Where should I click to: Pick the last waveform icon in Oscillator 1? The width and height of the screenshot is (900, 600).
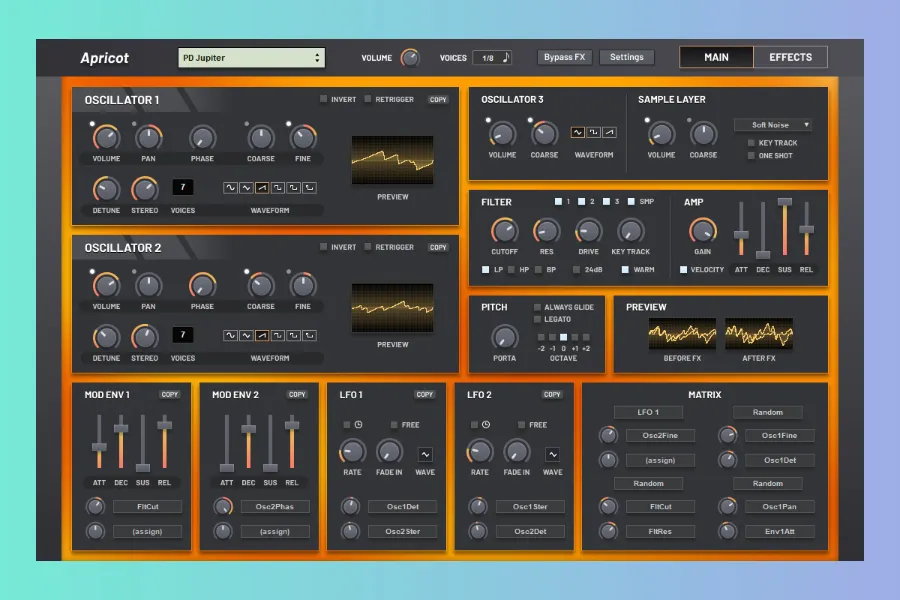pyautogui.click(x=310, y=187)
